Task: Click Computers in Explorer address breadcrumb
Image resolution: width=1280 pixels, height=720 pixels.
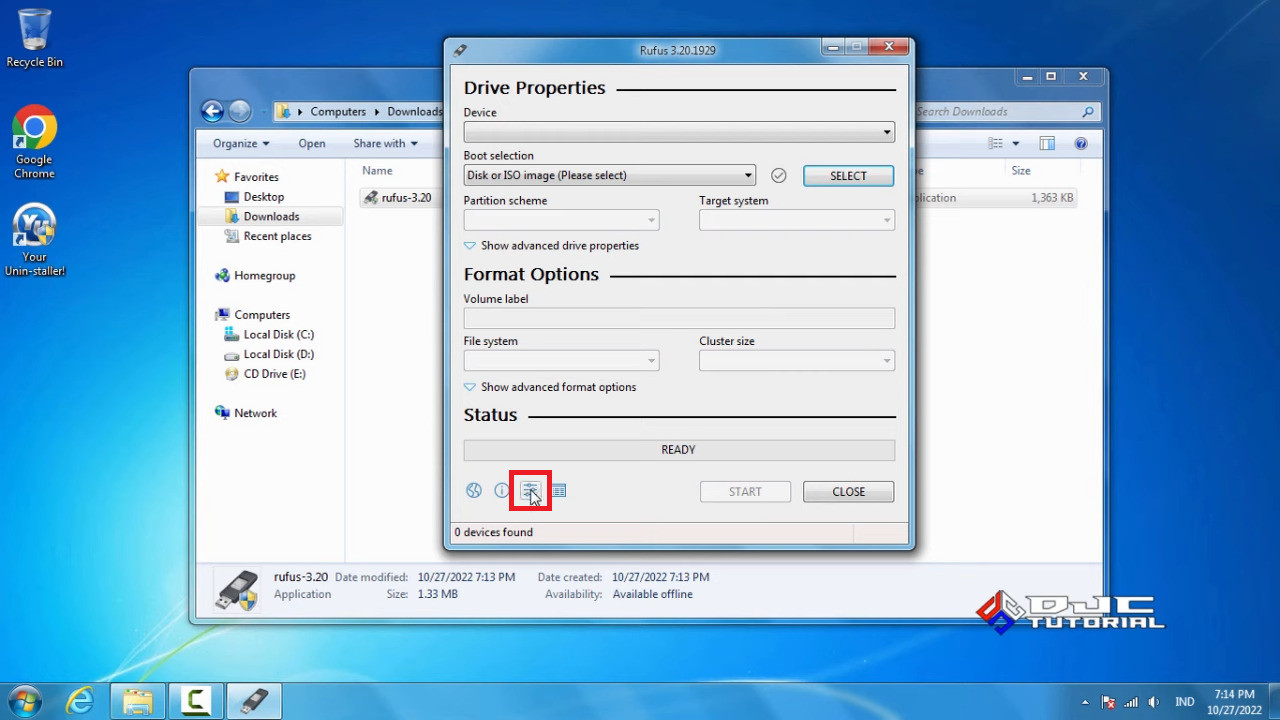Action: 338,112
